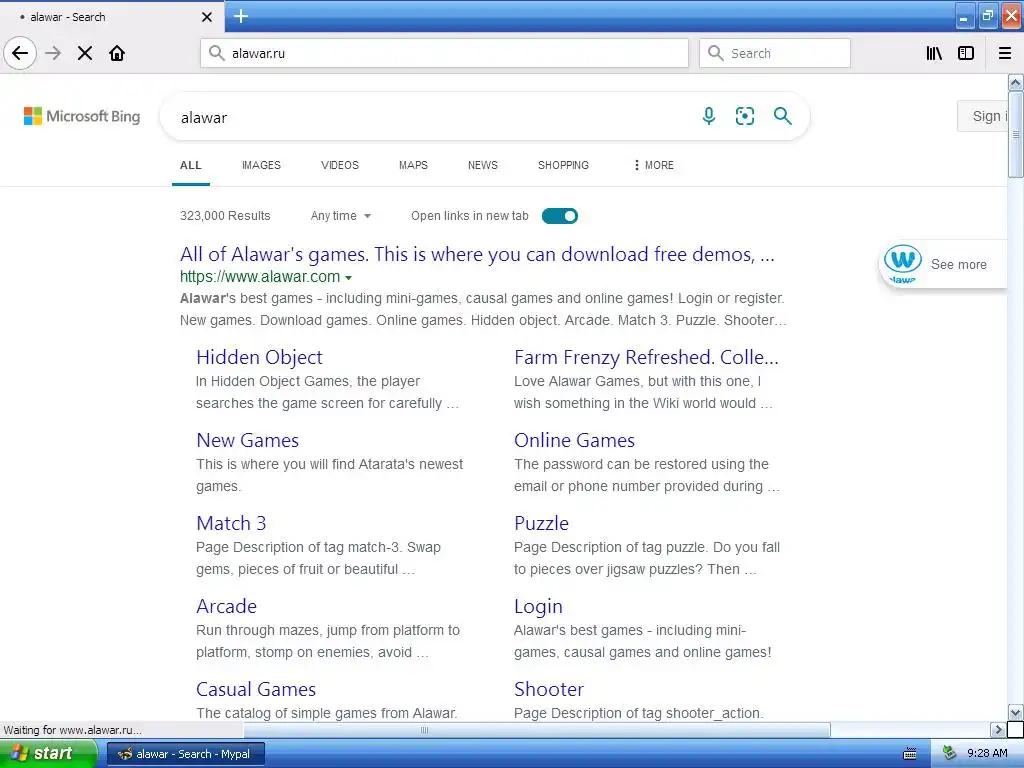This screenshot has height=768, width=1024.
Task: Open the Match 3 sitelink
Action: point(231,523)
